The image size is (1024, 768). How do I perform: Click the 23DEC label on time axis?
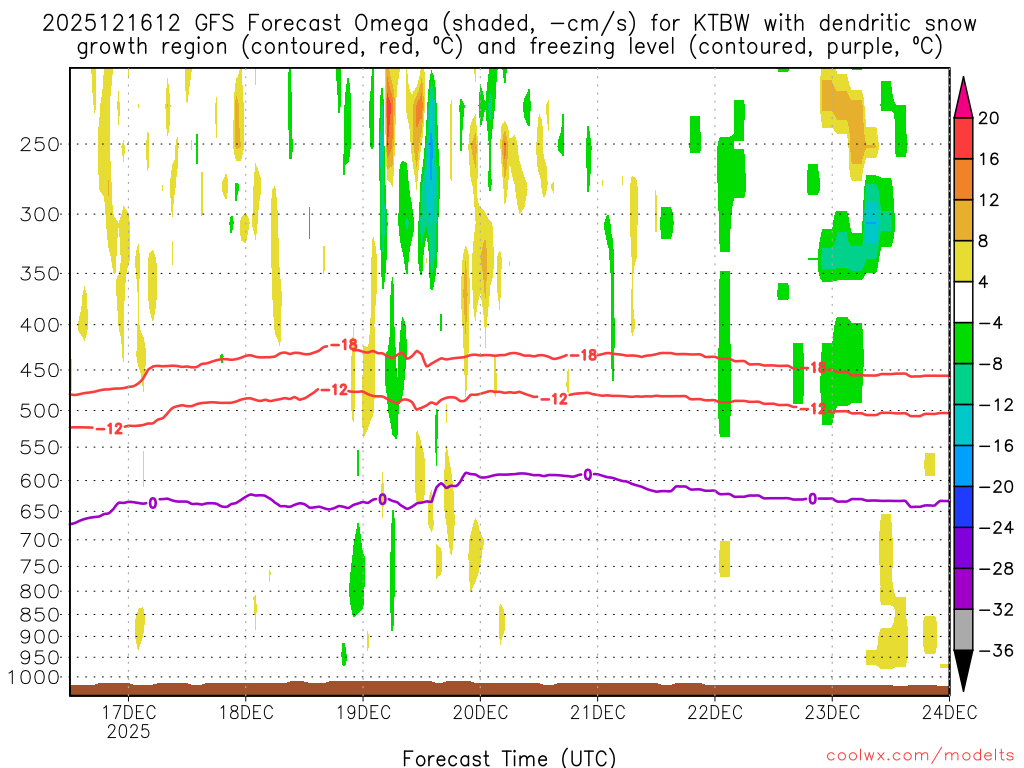point(832,712)
